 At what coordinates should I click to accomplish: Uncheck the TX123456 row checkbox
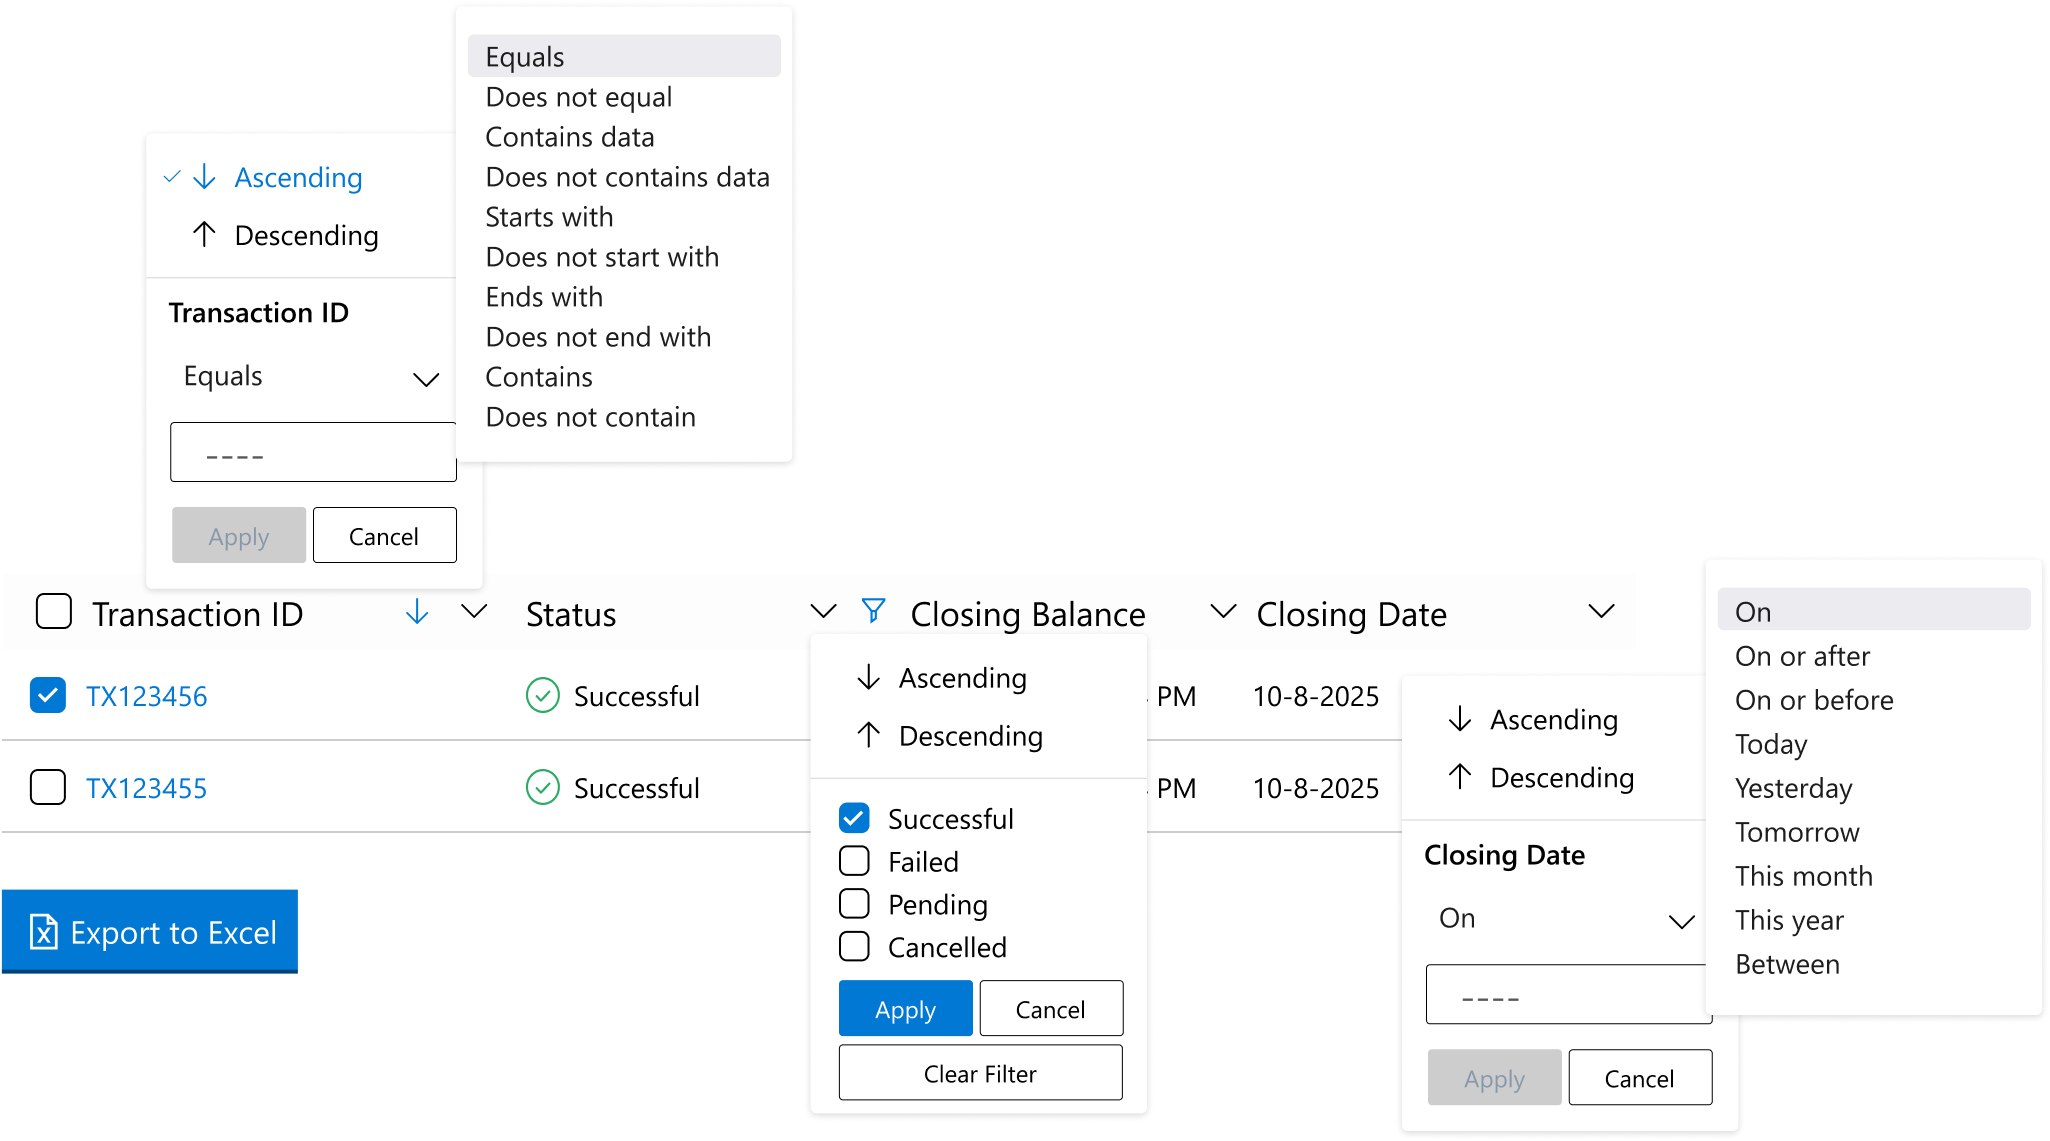48,695
